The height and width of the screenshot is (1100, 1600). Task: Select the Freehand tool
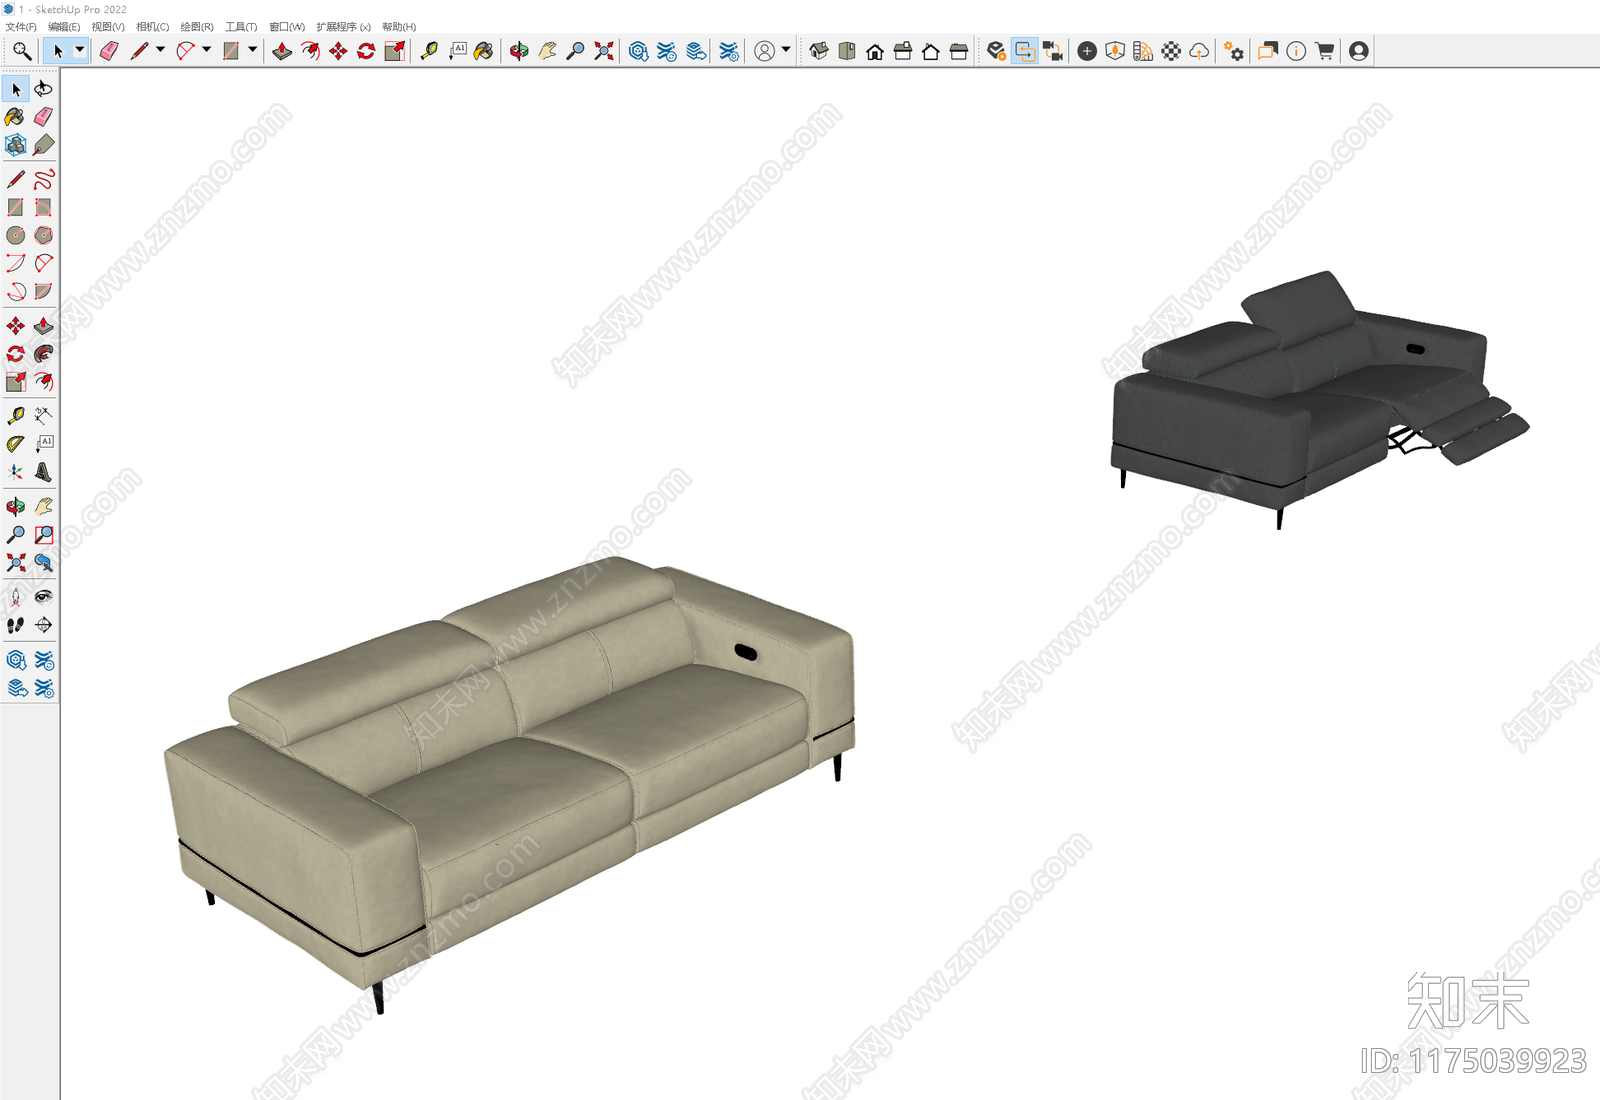[43, 179]
